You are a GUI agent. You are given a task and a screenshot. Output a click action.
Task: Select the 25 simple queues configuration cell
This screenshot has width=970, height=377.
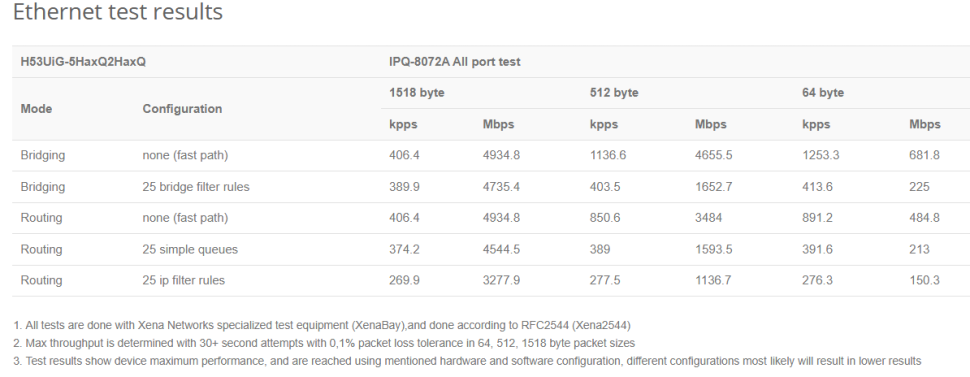[x=190, y=249]
